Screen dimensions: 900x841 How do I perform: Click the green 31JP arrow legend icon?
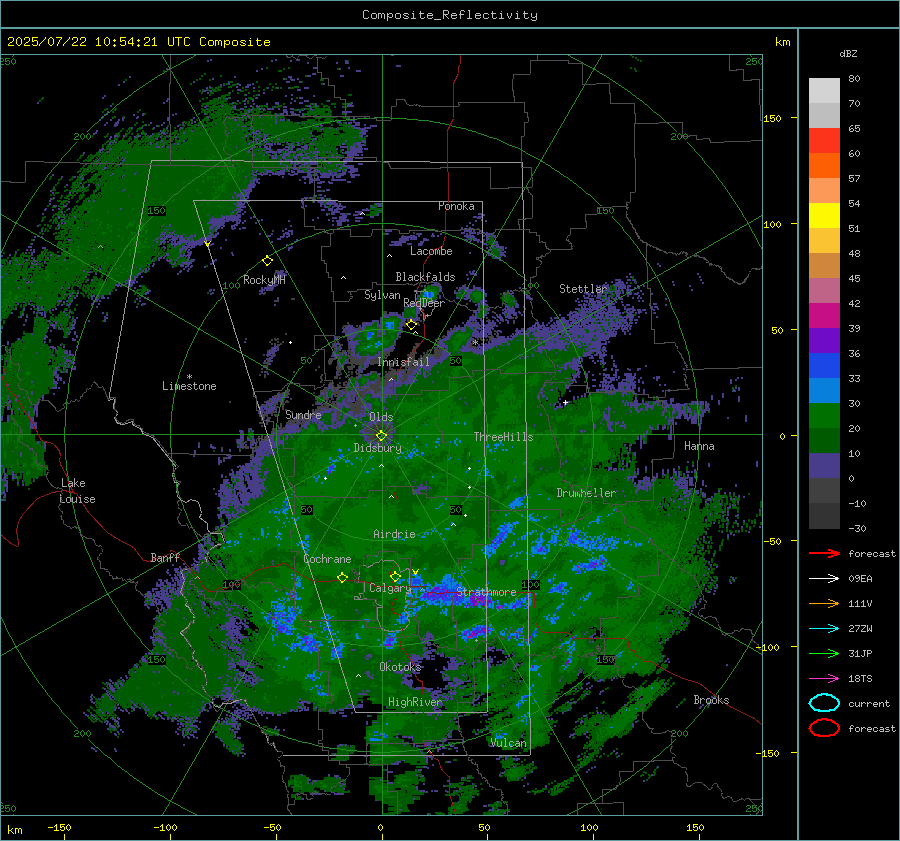[x=824, y=653]
